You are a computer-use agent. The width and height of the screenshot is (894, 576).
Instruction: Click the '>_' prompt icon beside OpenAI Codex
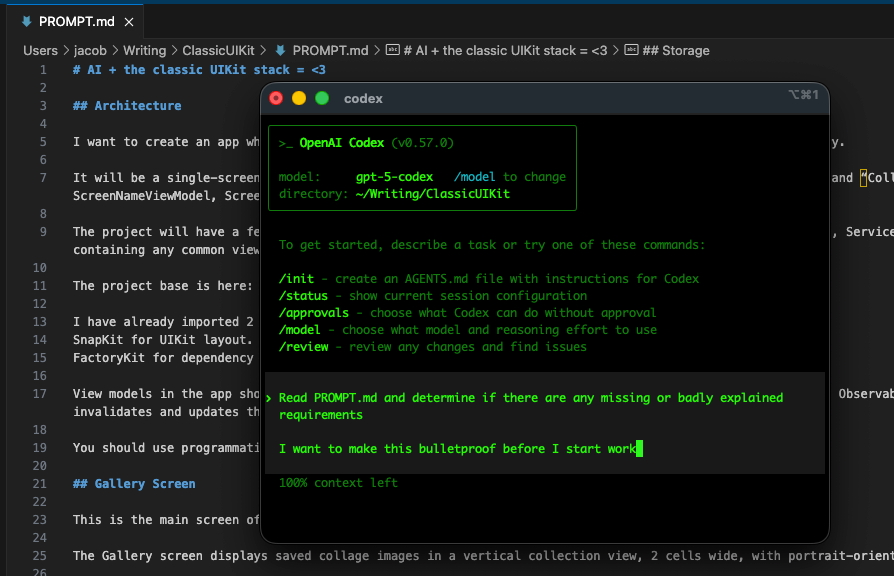(x=286, y=143)
